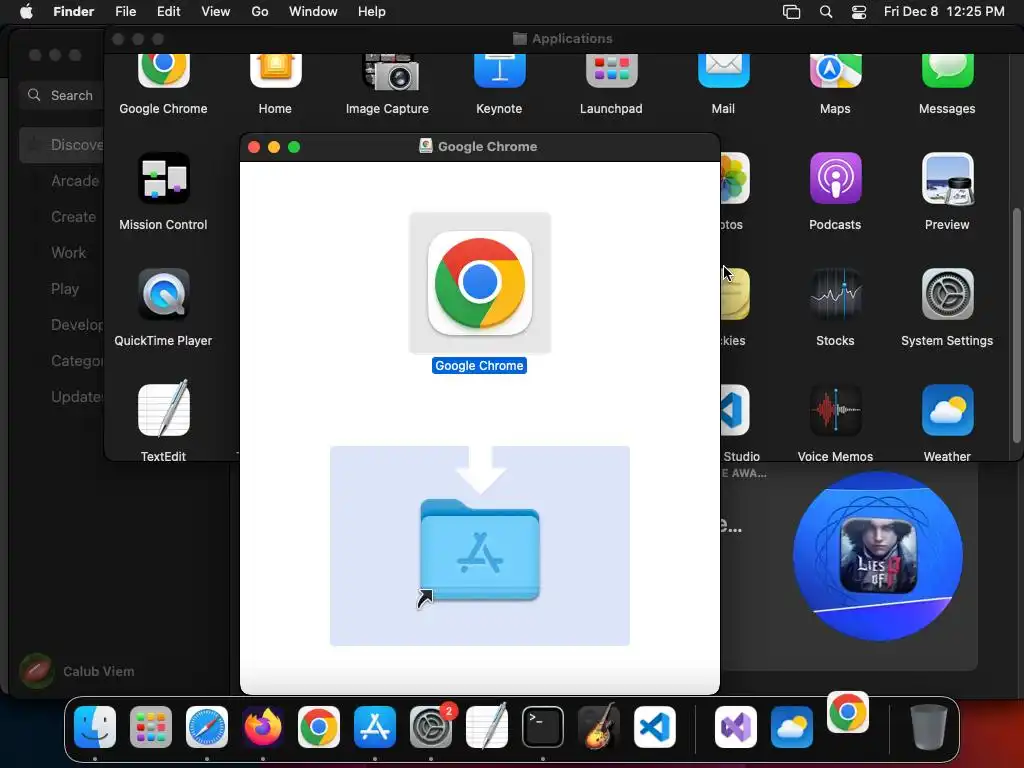1024x768 pixels.
Task: Open Trash in the Dock
Action: [929, 727]
